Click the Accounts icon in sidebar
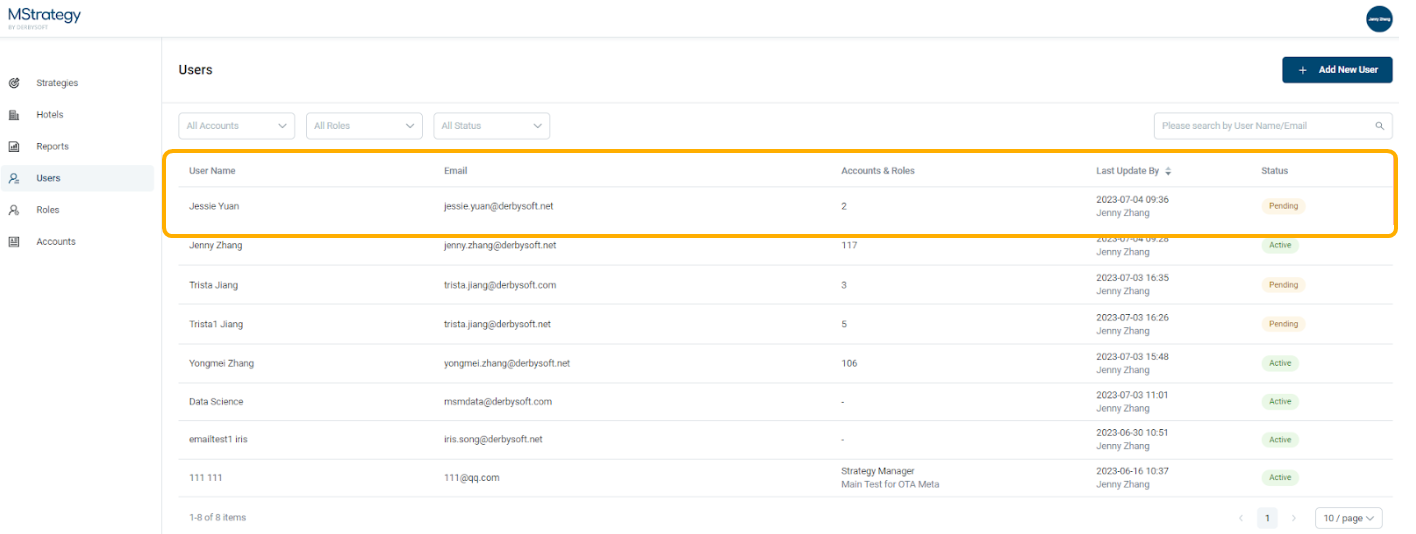 14,242
